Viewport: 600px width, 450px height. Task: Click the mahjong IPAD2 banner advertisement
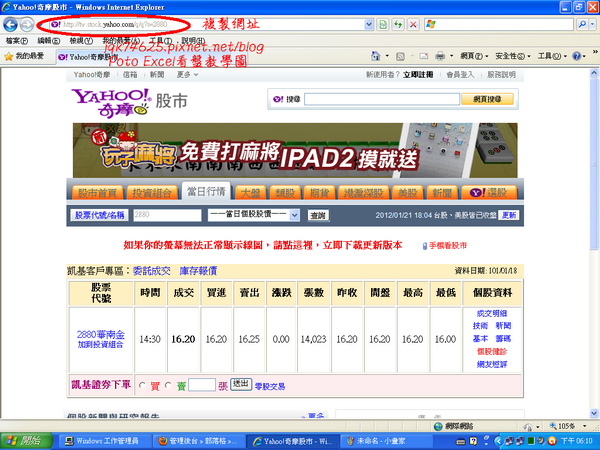pyautogui.click(x=295, y=150)
